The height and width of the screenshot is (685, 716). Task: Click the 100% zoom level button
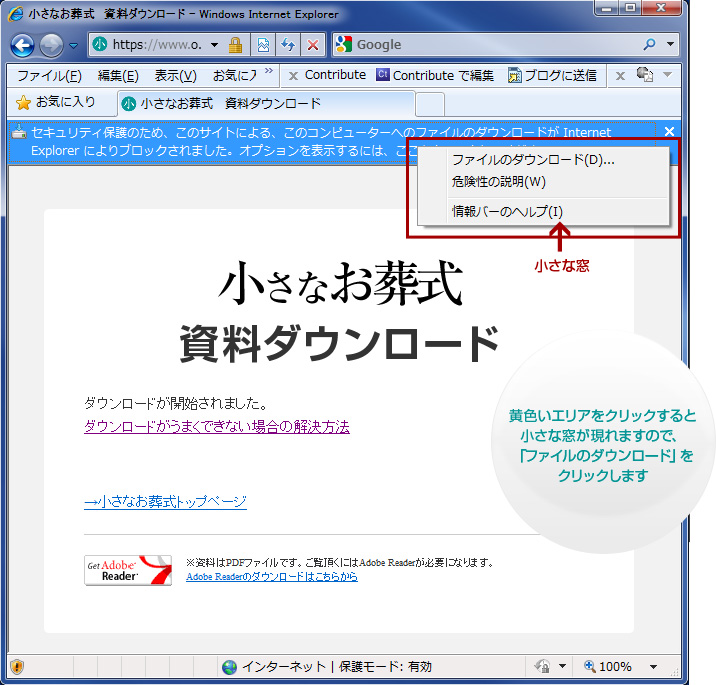[x=608, y=667]
